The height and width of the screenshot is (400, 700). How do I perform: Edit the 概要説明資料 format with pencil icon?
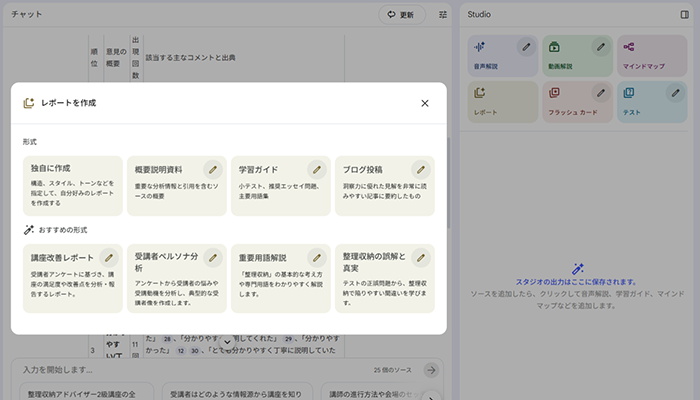click(212, 169)
